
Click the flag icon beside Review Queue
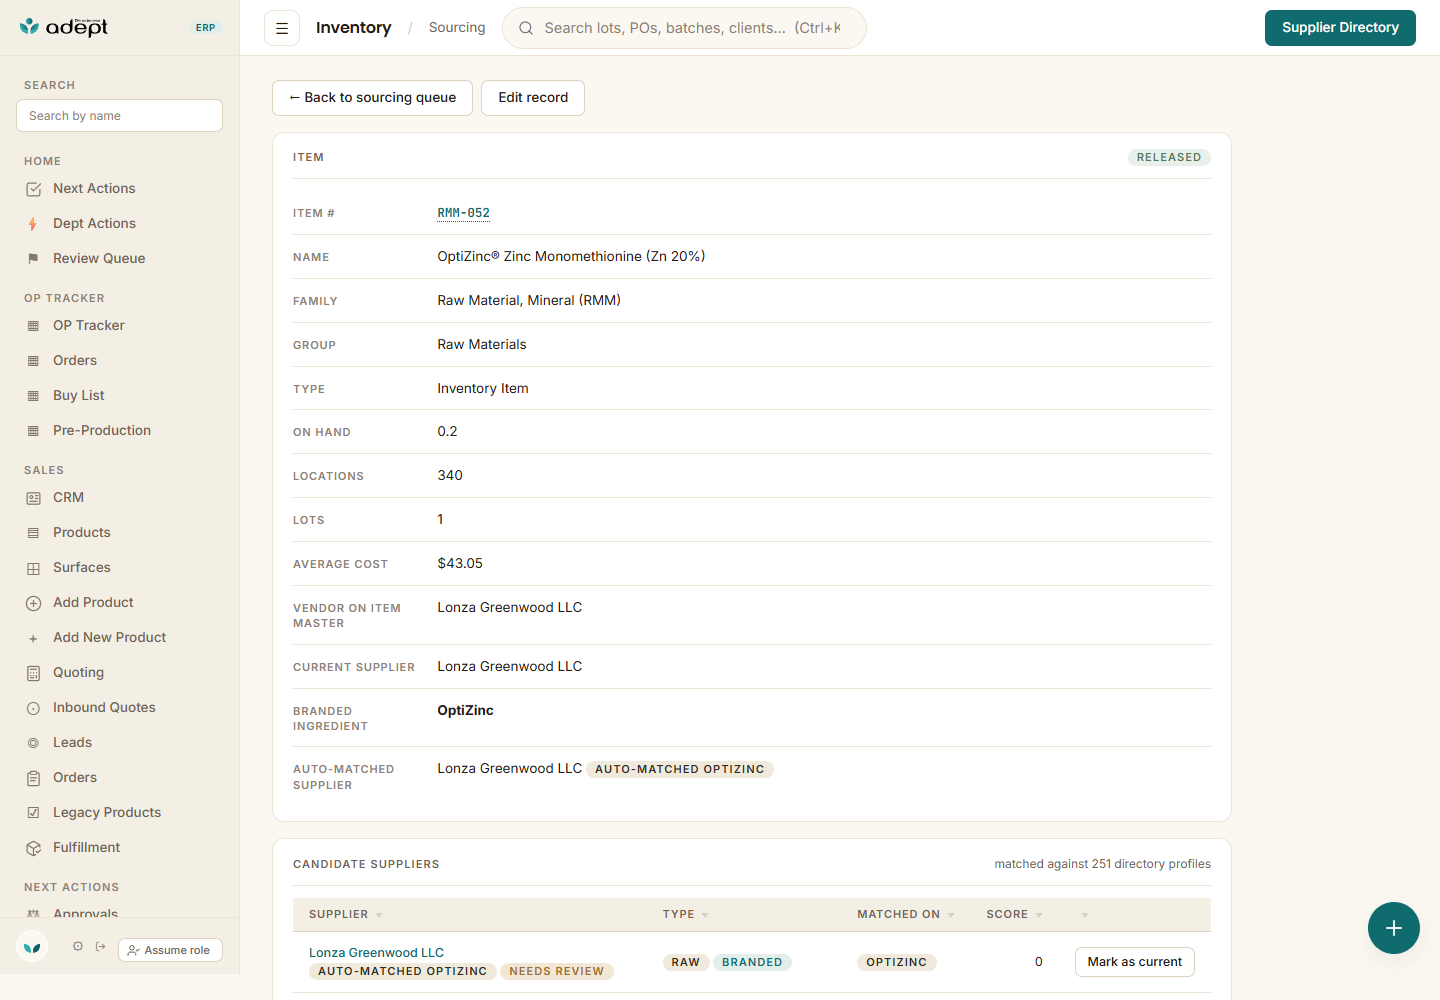[33, 259]
